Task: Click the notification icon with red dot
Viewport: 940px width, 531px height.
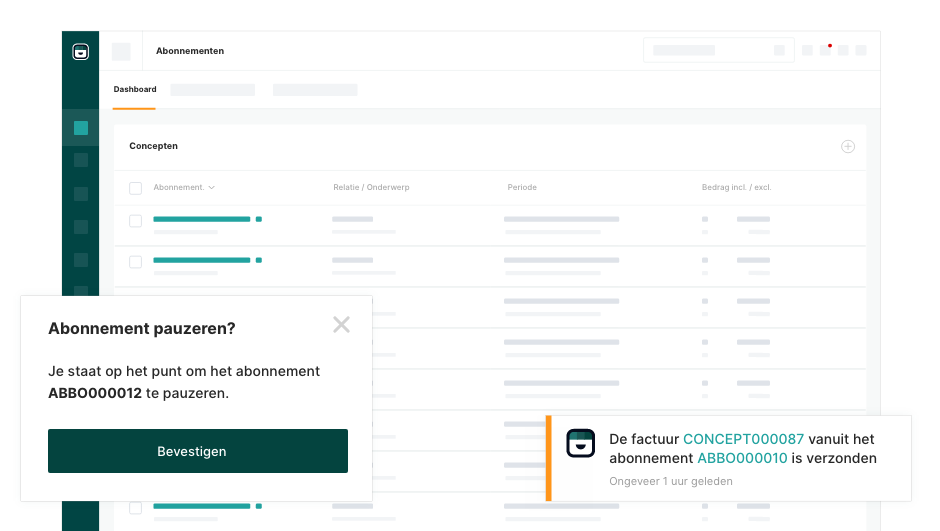Action: 825,50
